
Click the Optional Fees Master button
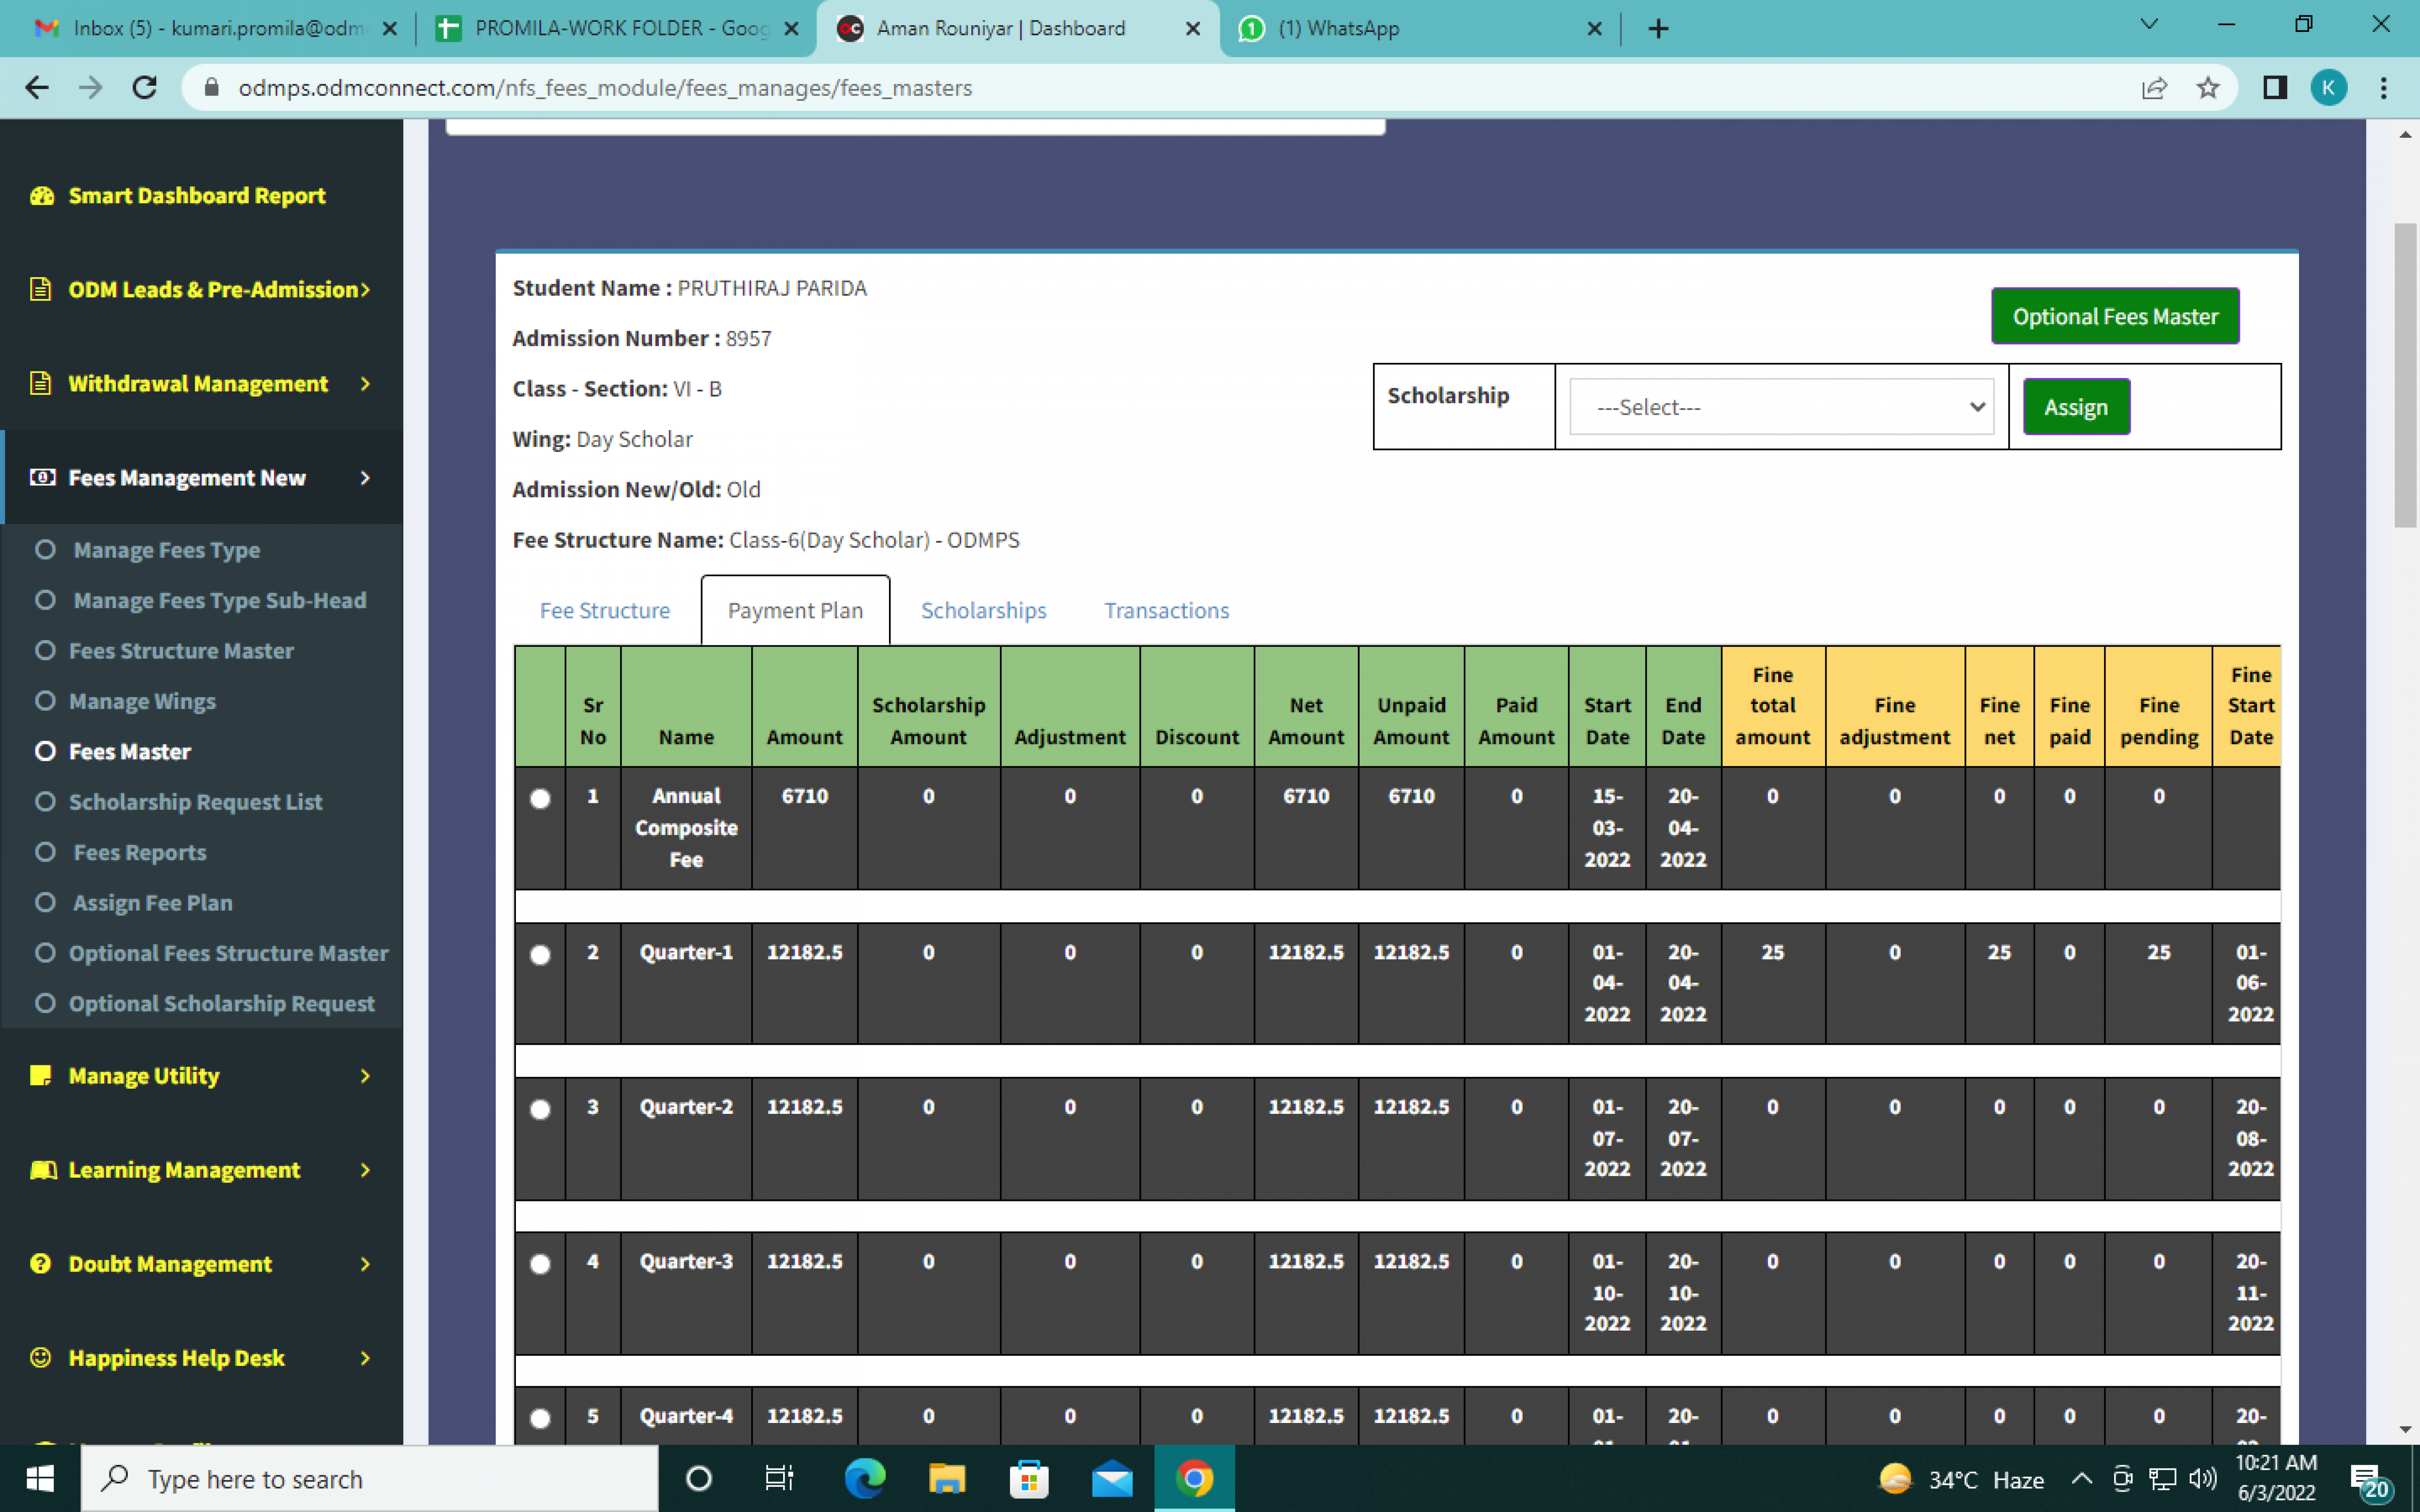pos(2114,317)
